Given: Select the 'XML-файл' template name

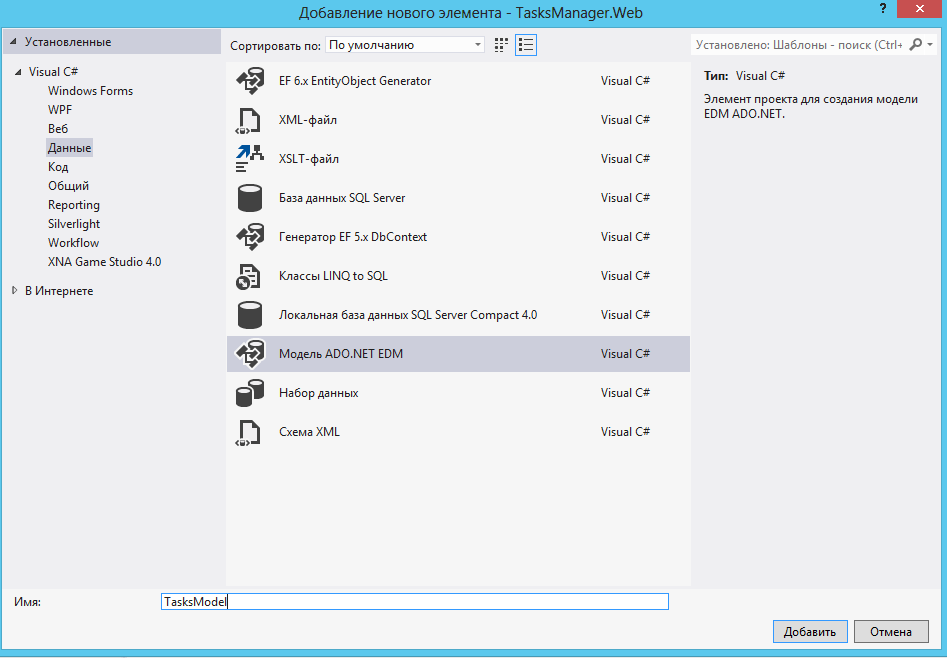Looking at the screenshot, I should click(308, 120).
